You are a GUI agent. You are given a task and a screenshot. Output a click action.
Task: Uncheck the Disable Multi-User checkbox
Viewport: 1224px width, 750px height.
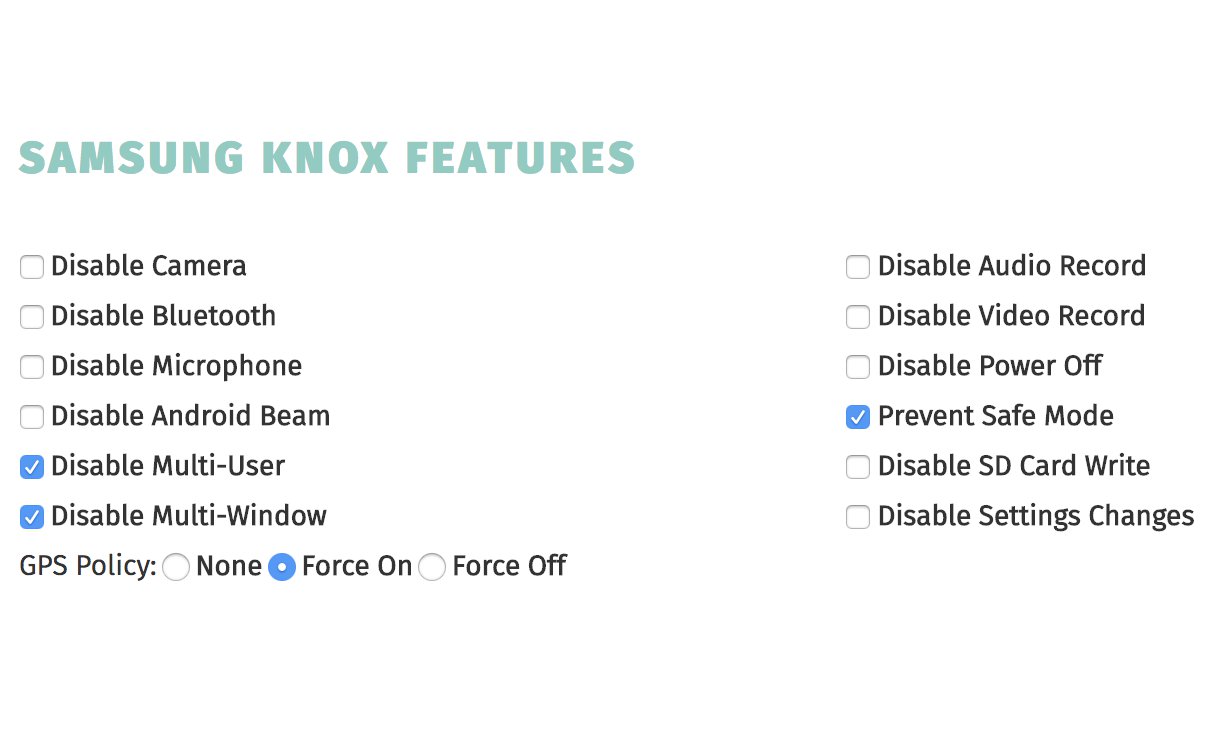point(32,467)
